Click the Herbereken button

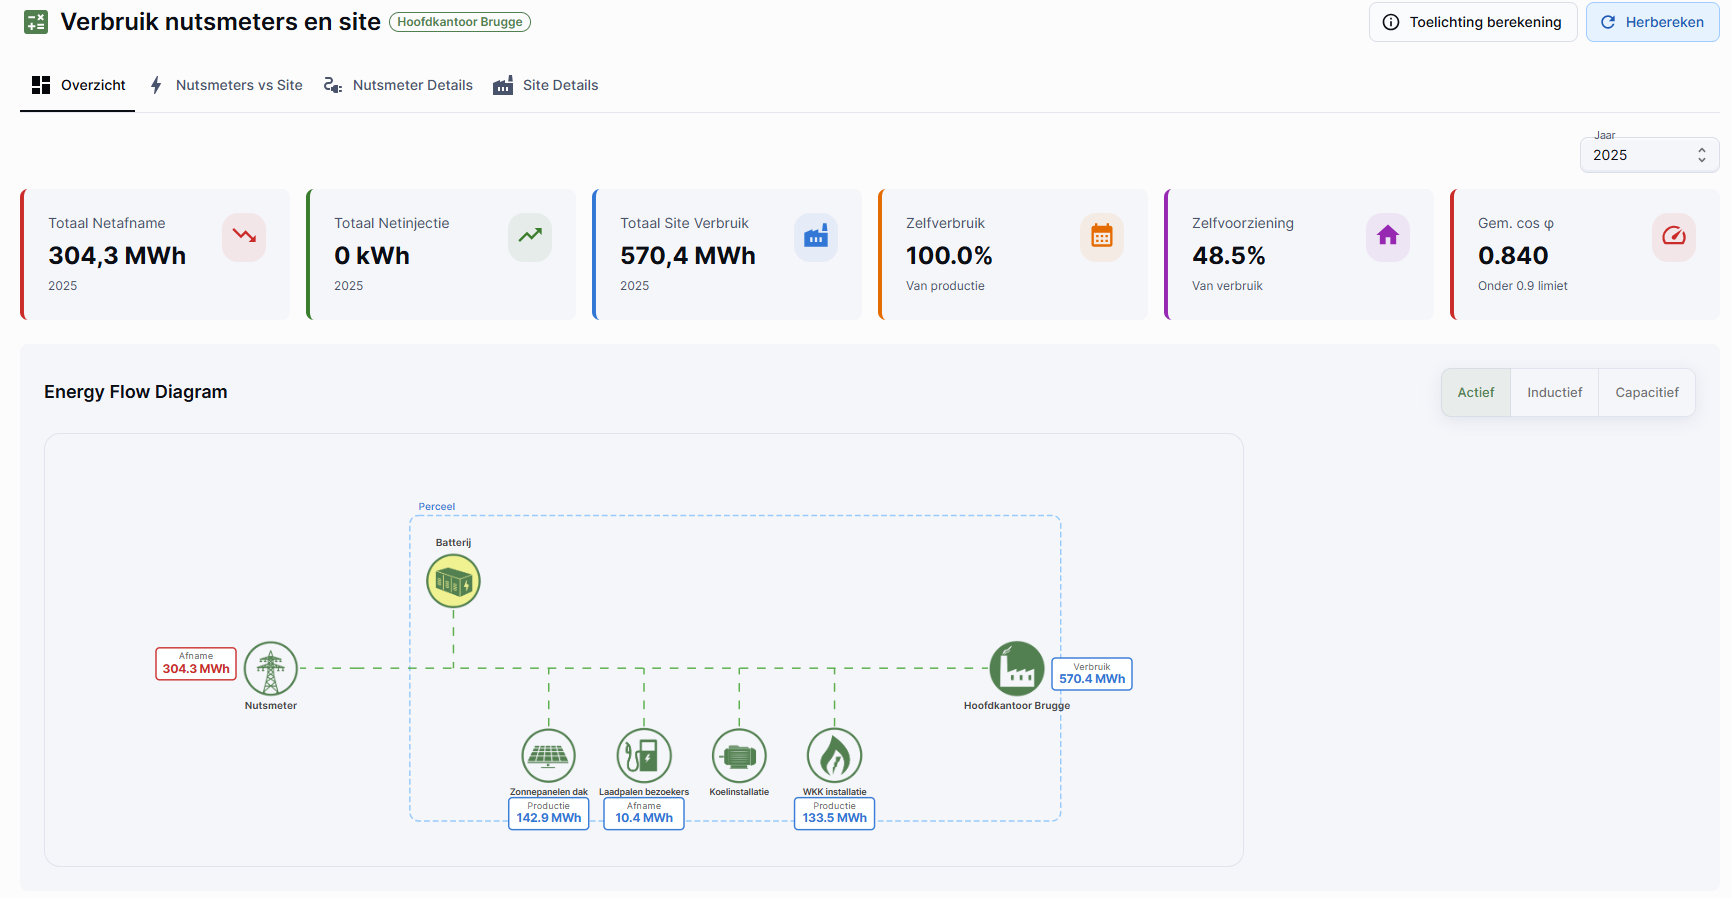tap(1653, 22)
